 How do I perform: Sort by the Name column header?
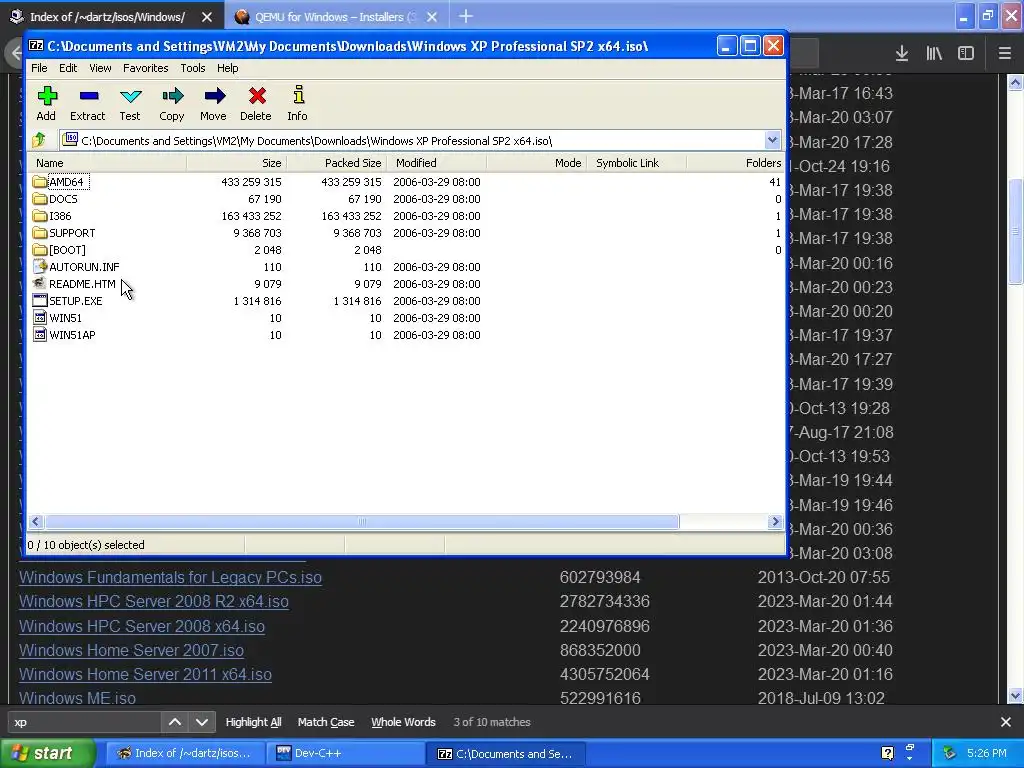108,163
